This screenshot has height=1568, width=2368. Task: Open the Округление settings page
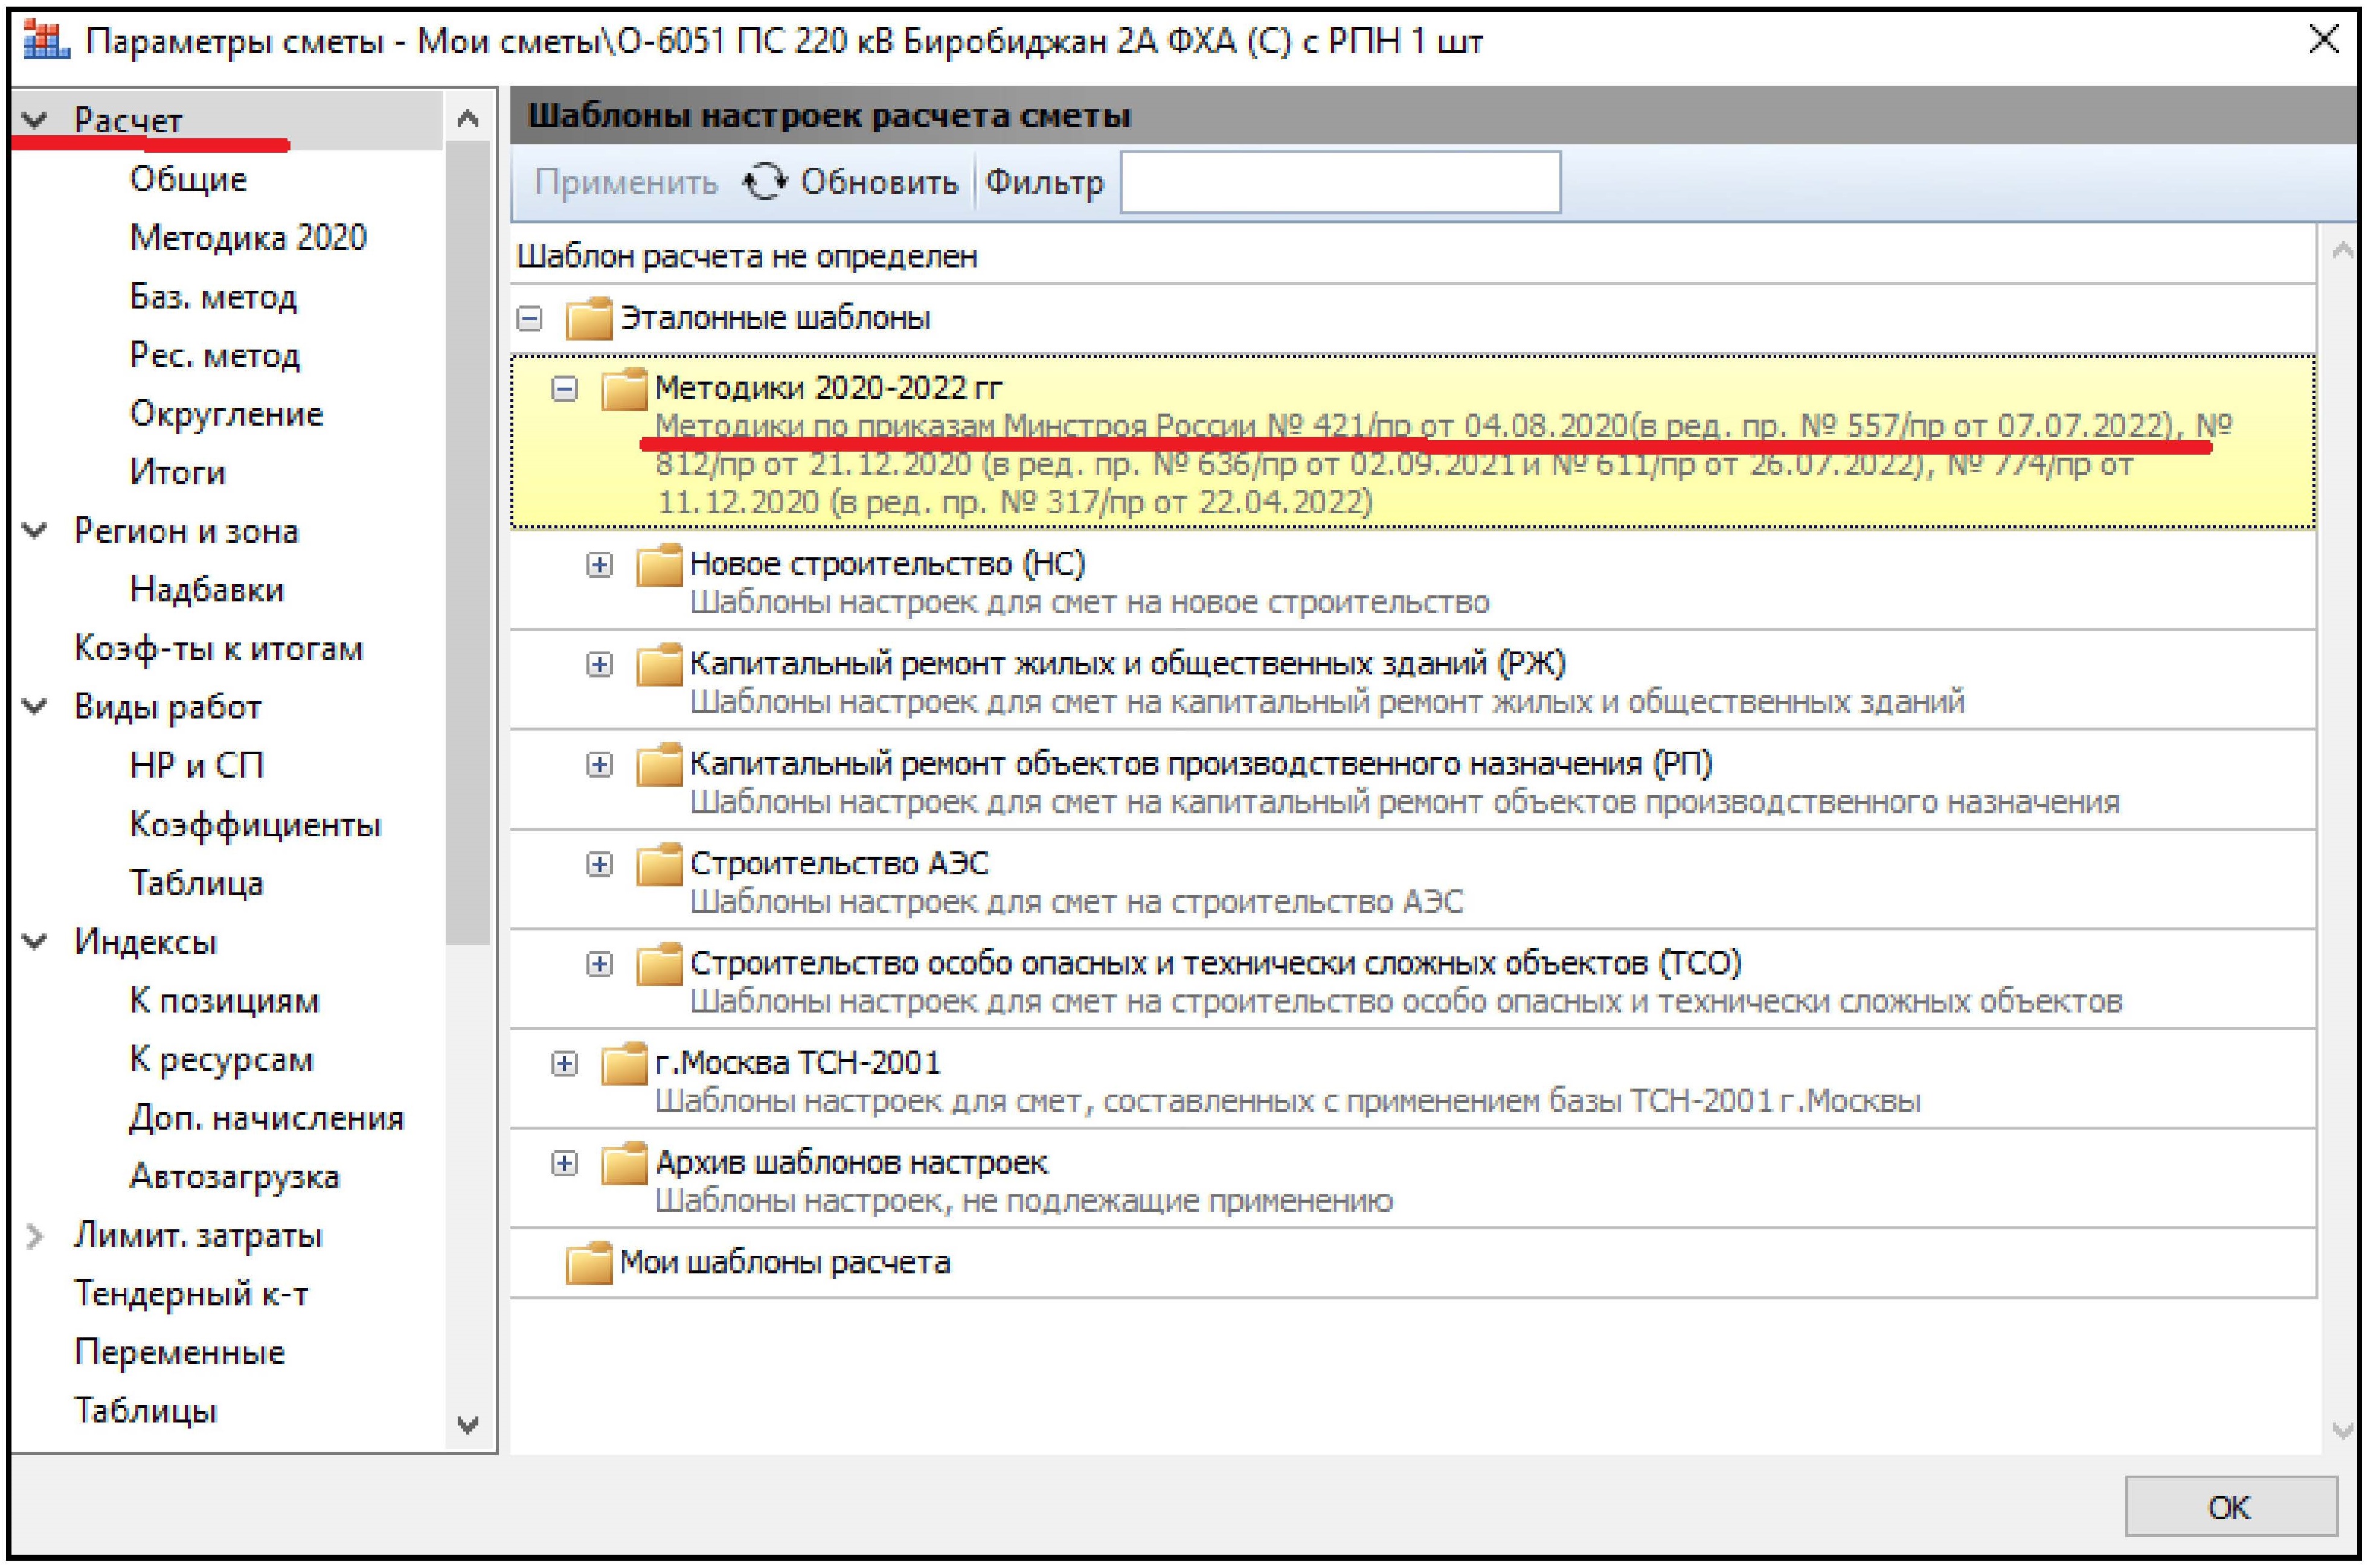226,414
